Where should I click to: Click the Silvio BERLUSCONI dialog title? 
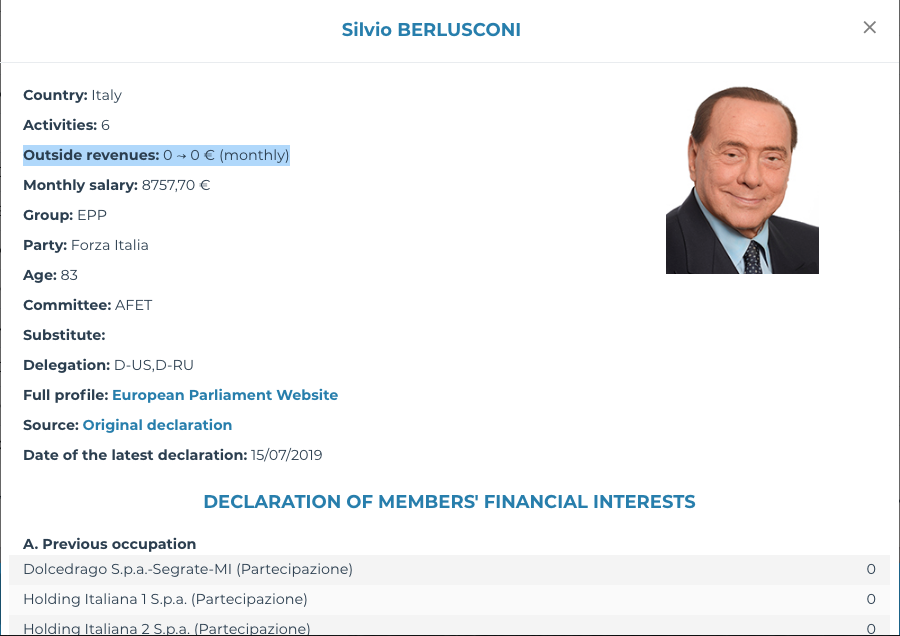[x=431, y=30]
